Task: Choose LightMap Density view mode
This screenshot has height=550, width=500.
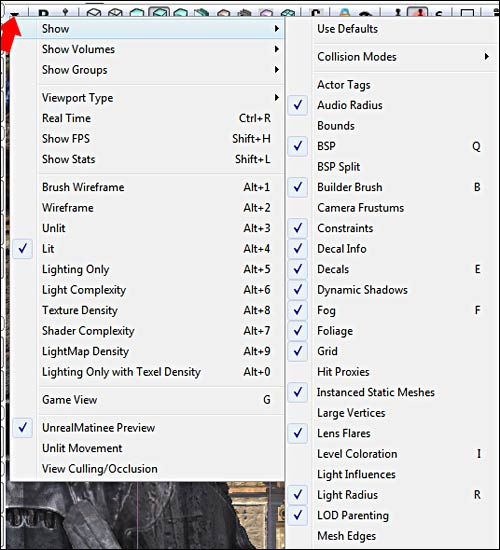Action: 147,351
